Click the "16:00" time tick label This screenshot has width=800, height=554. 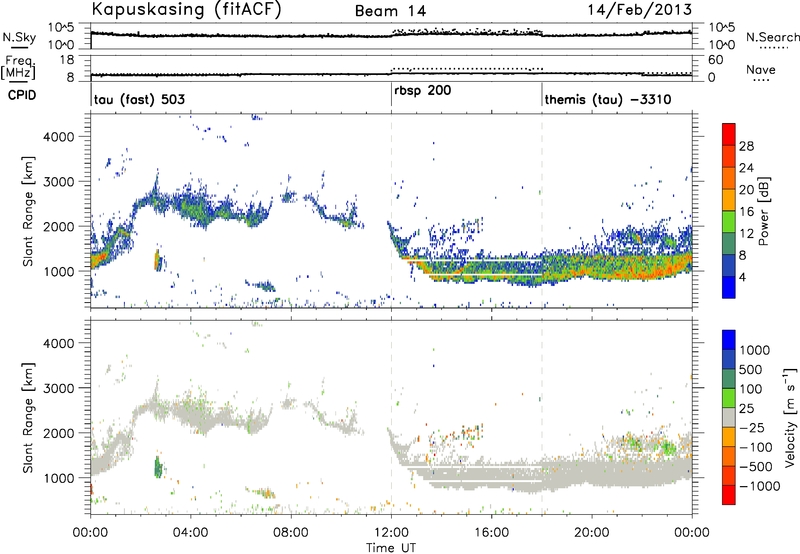pyautogui.click(x=491, y=533)
